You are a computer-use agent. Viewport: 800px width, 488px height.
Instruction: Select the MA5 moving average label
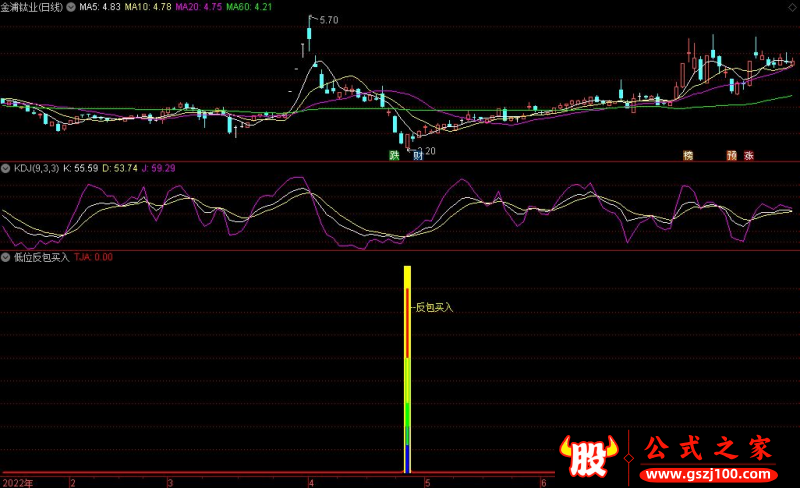tap(100, 7)
